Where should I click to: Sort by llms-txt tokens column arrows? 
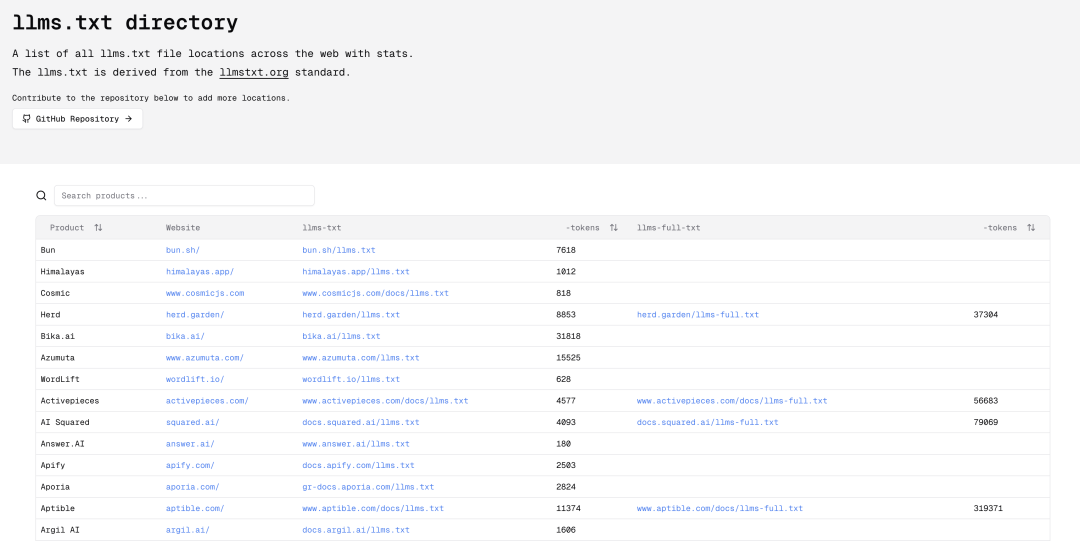(x=613, y=227)
